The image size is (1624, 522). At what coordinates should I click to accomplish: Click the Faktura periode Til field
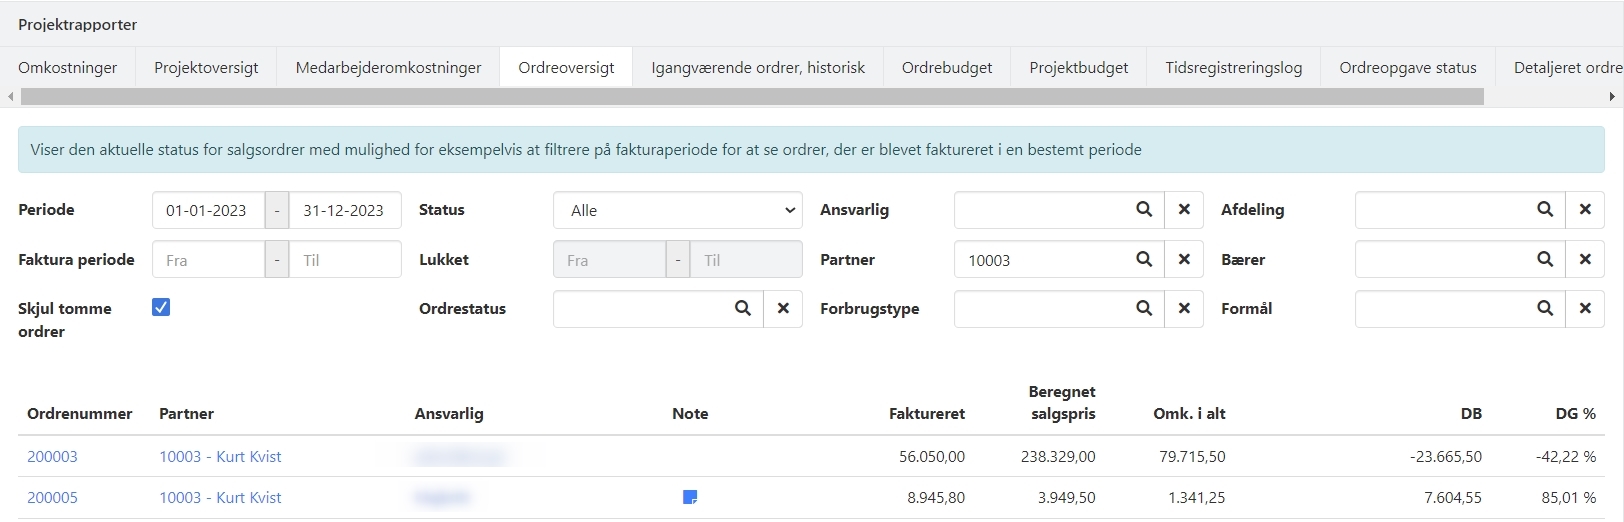344,260
